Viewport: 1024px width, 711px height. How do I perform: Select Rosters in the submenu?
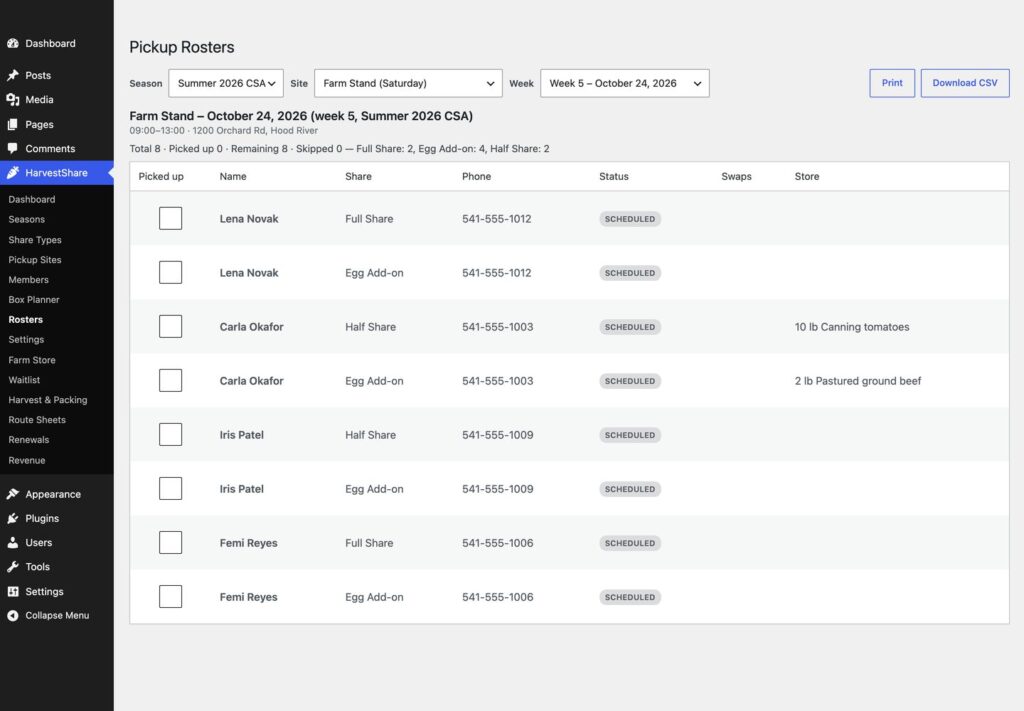(25, 319)
